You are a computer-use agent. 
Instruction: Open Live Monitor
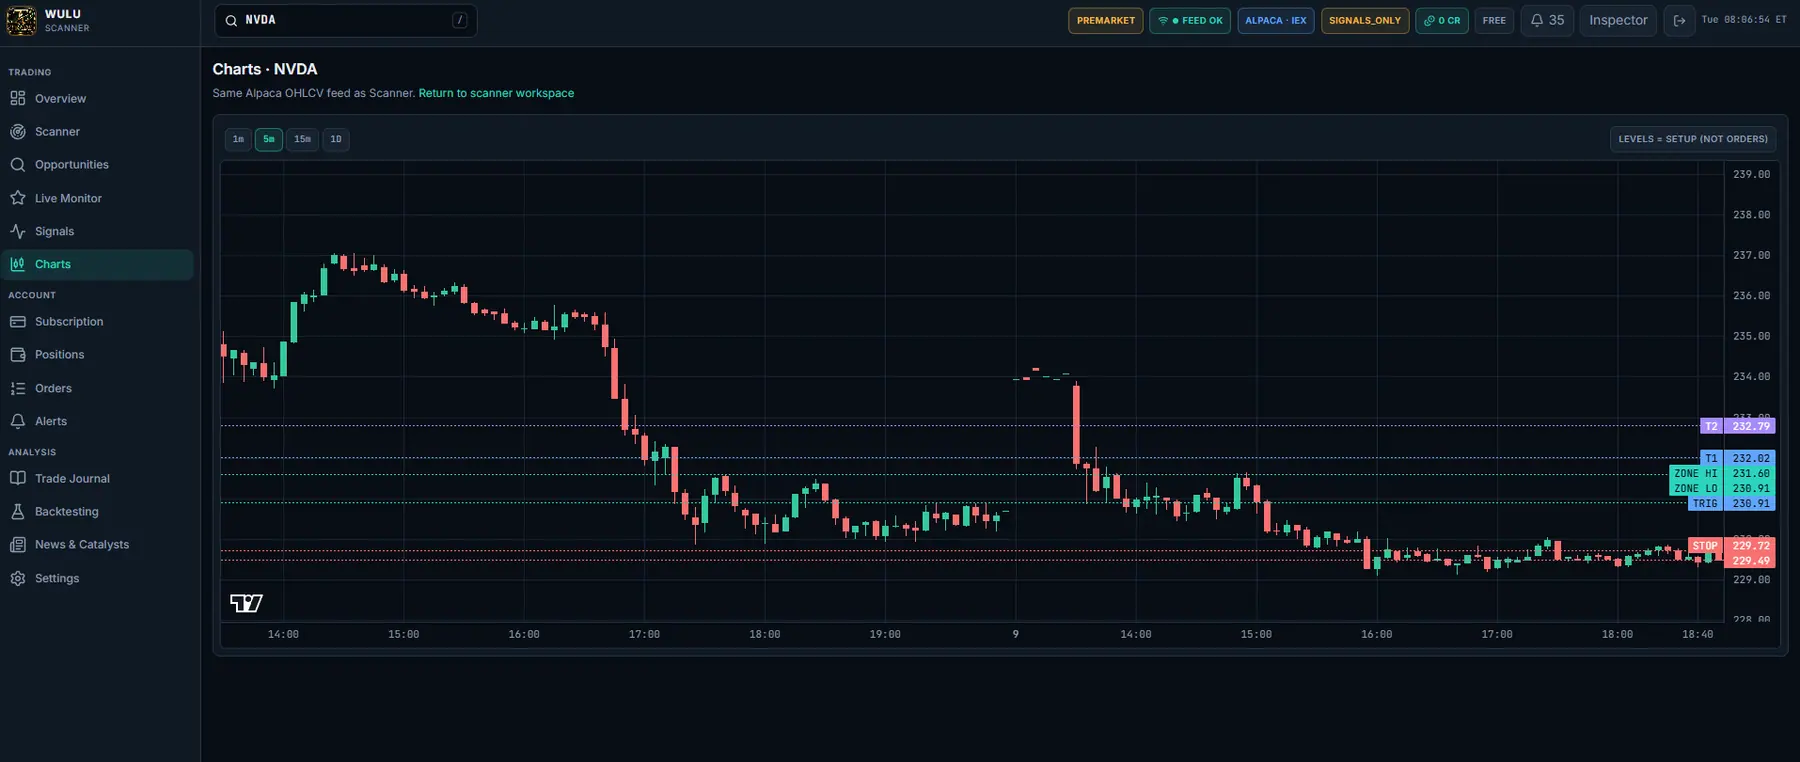click(97, 198)
